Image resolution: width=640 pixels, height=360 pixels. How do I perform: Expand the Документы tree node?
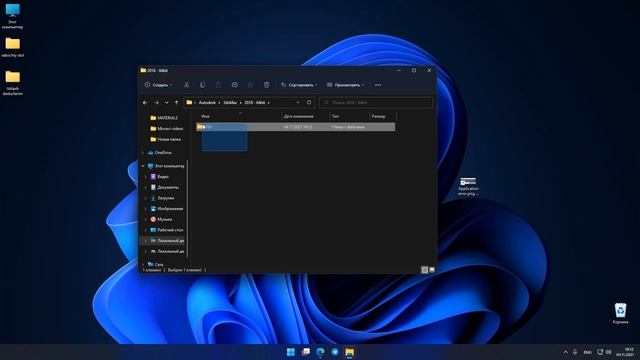146,187
